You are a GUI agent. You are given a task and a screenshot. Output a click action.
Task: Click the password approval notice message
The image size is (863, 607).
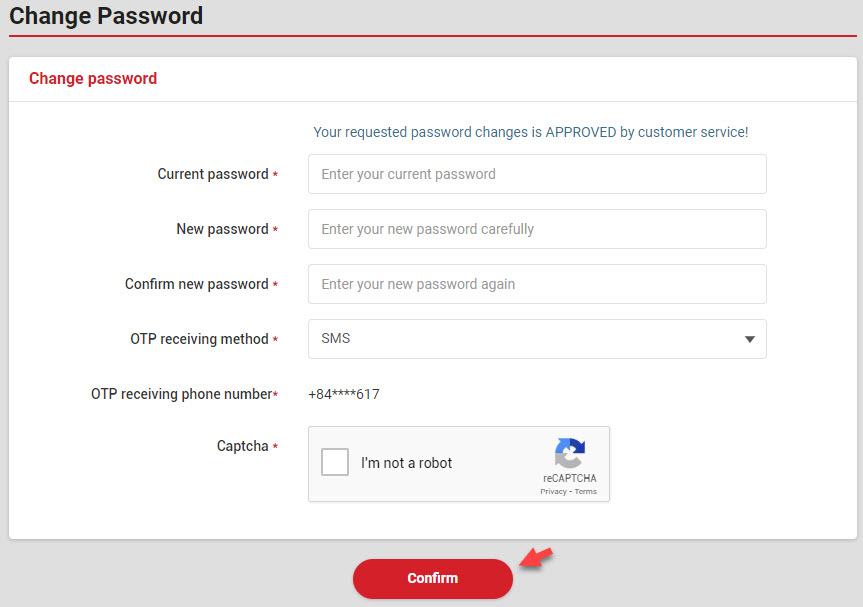529,131
